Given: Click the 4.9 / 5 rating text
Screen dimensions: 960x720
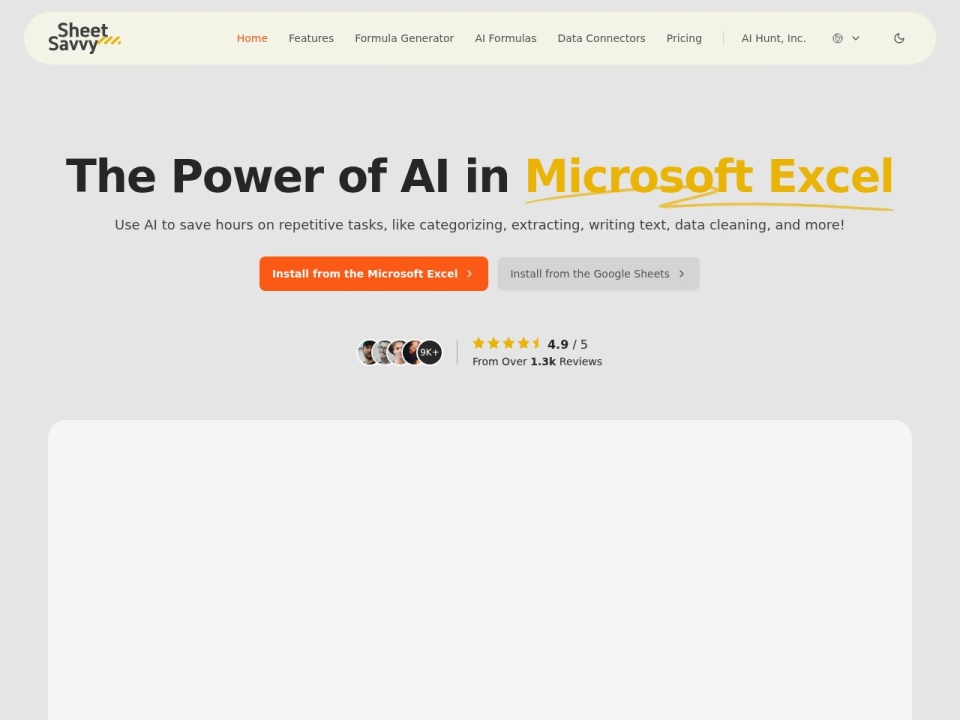Looking at the screenshot, I should tap(567, 344).
